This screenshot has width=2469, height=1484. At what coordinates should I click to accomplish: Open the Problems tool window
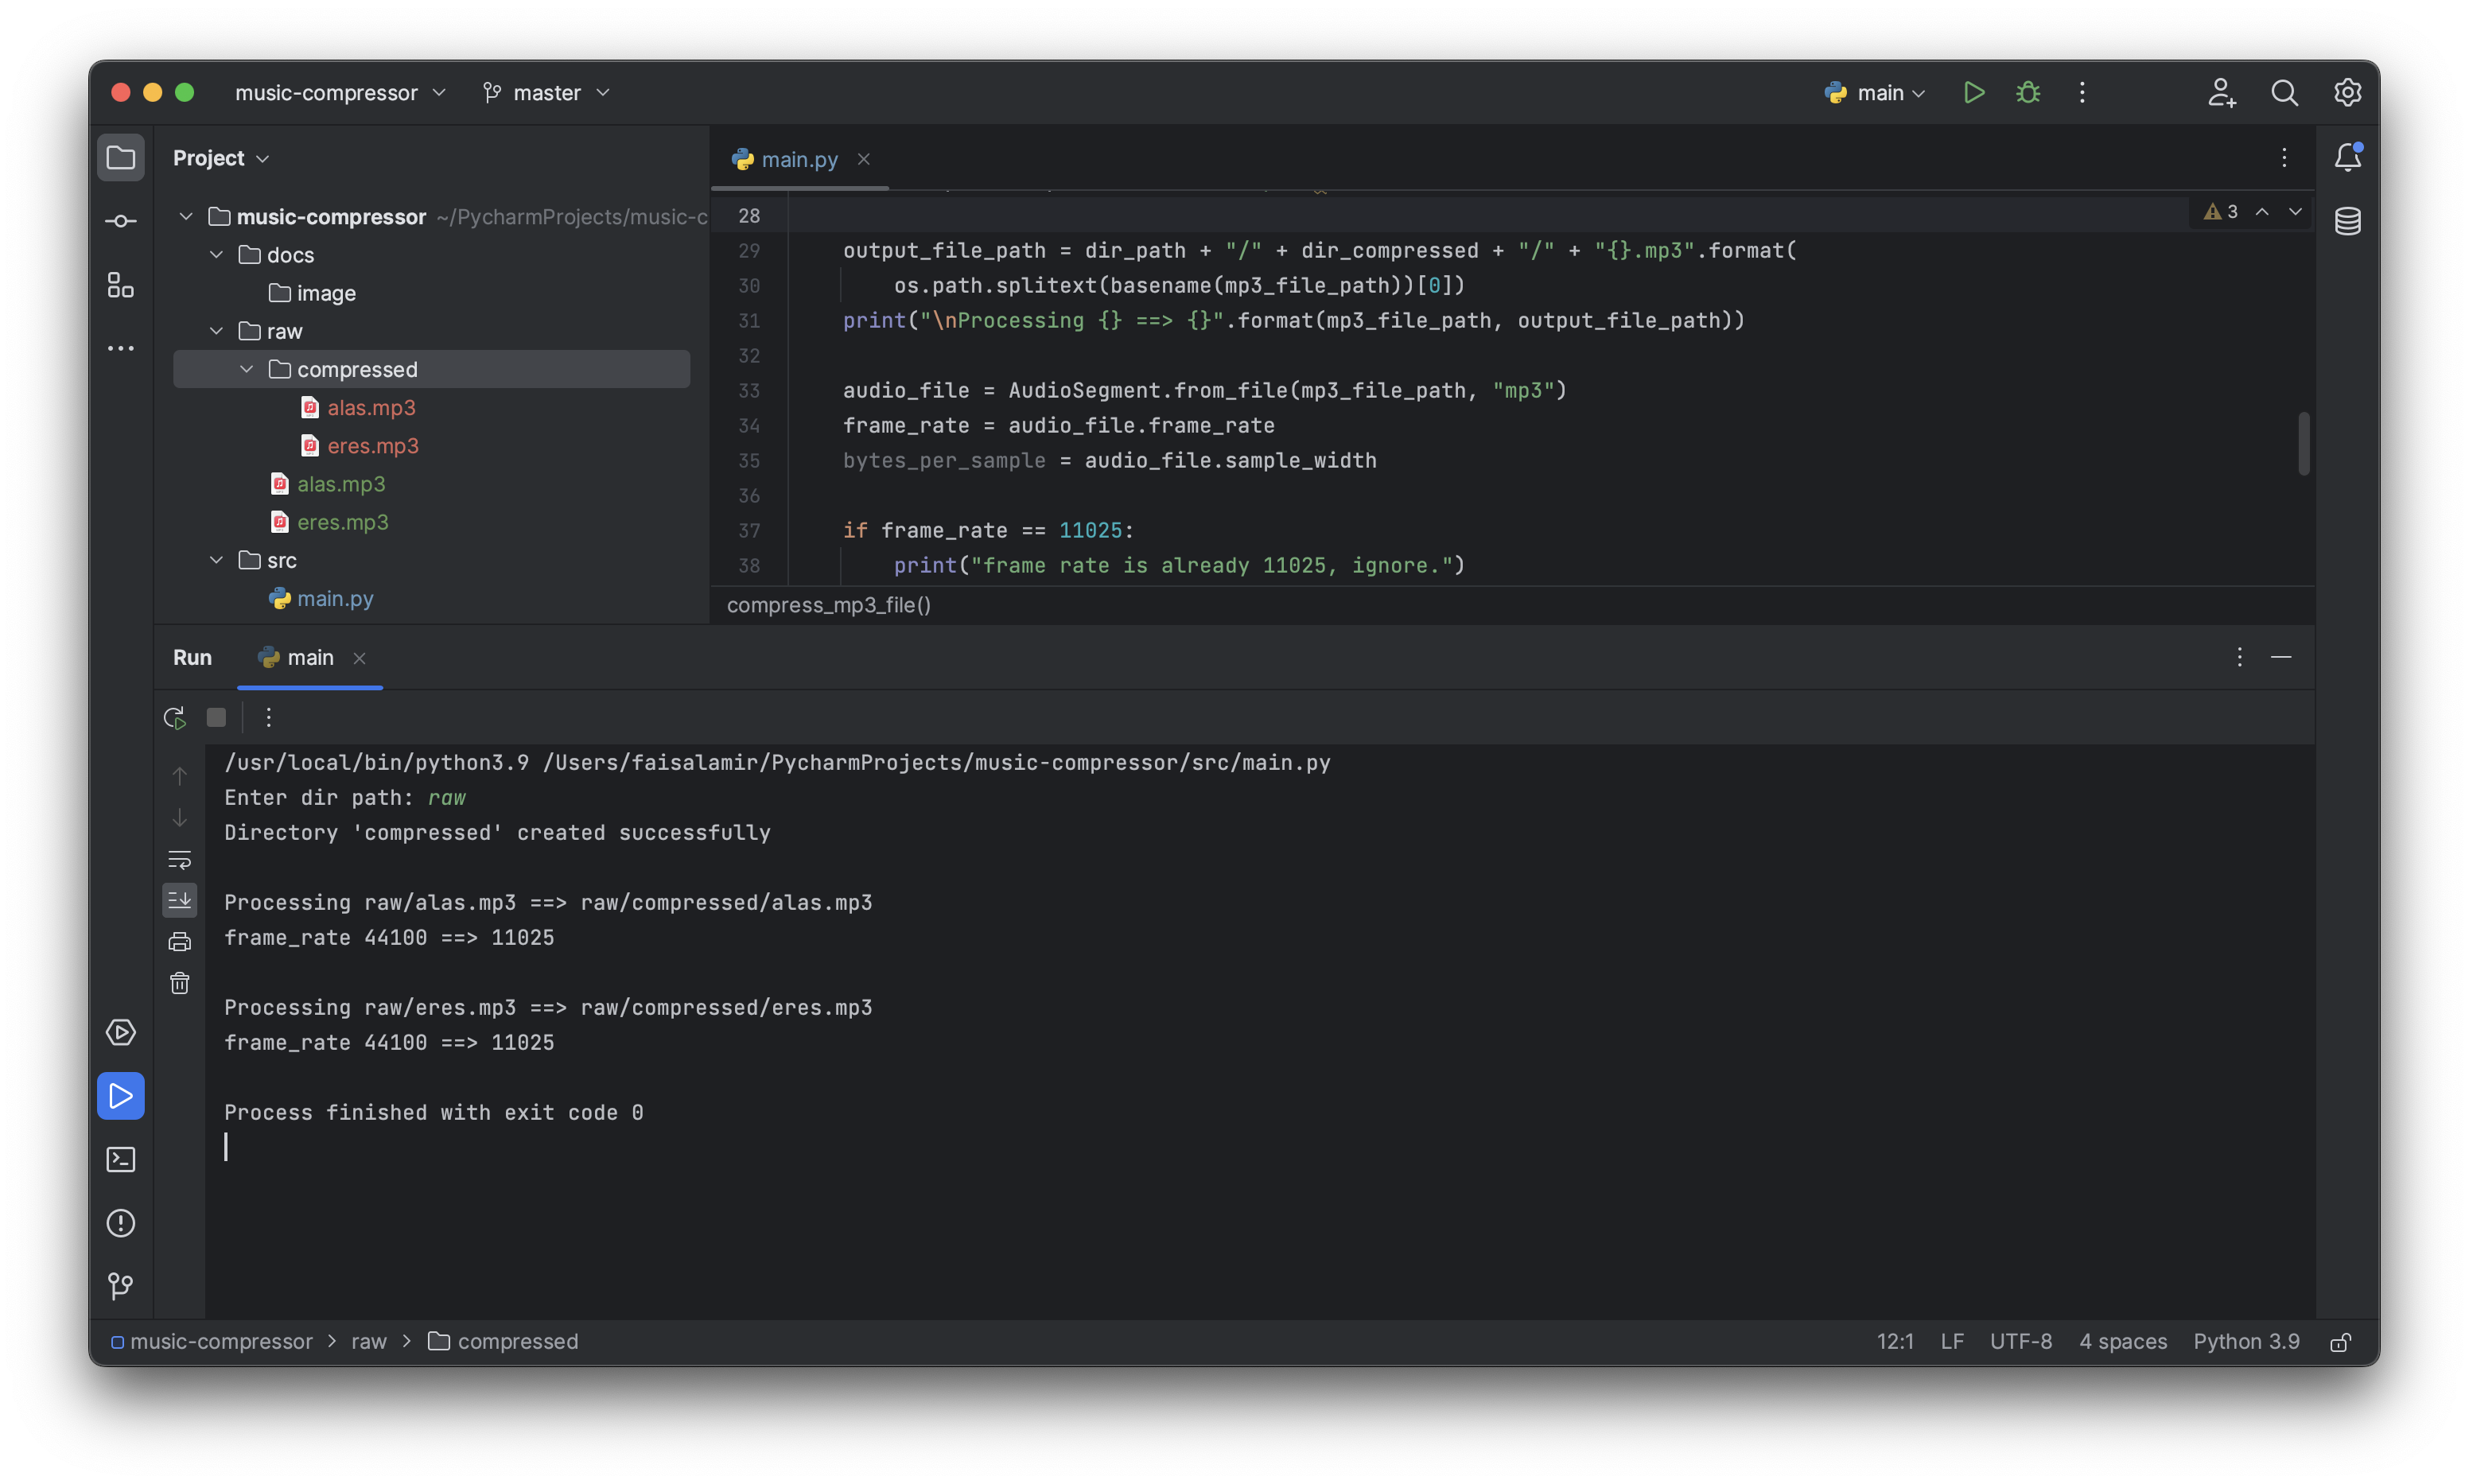click(120, 1223)
